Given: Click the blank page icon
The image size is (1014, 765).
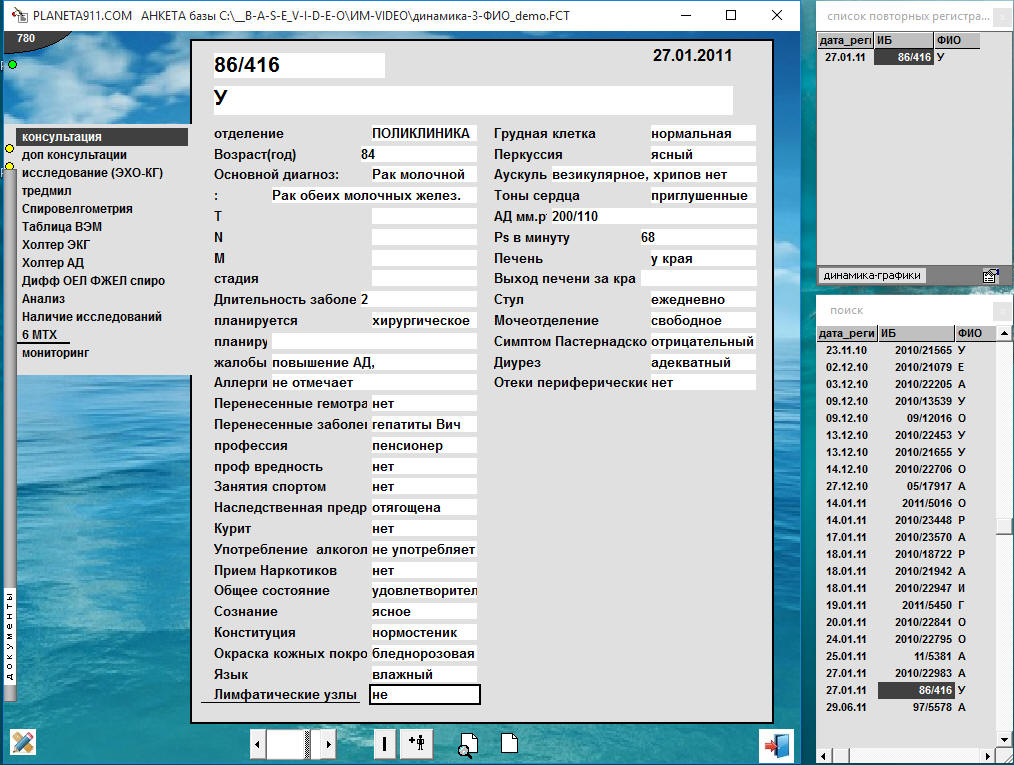Looking at the screenshot, I should click(x=509, y=744).
